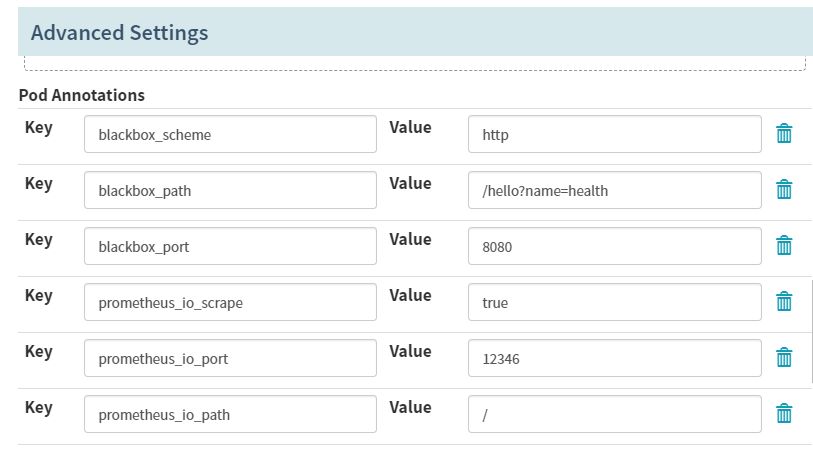Remove the blackbox_port annotation via trash icon

coord(784,246)
